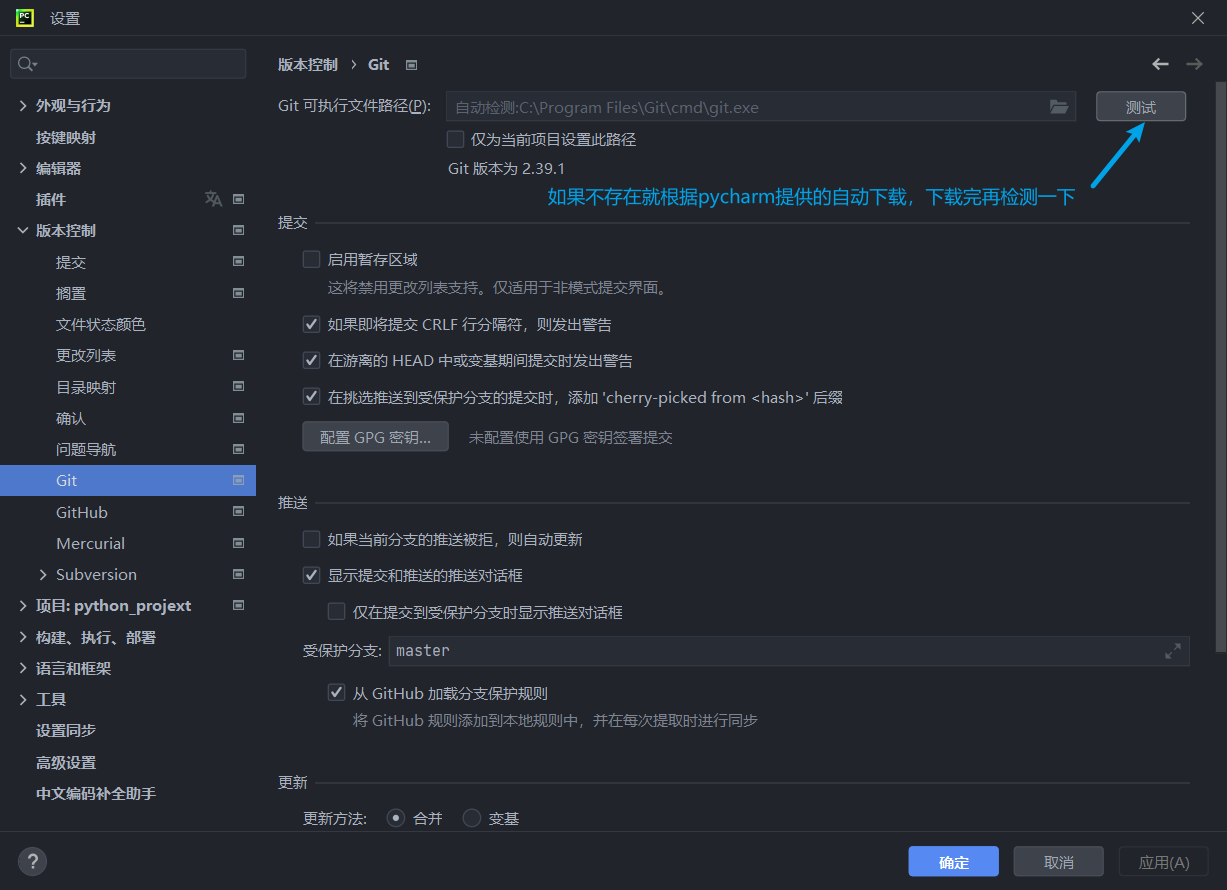Uncheck 游离的 HEAD warning checkbox

[311, 360]
